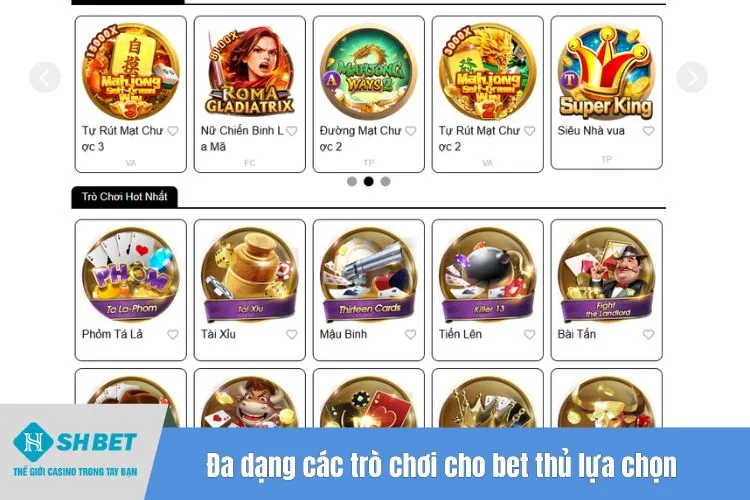Mark Phỏm Tá Lả as favorite
750x500 pixels.
click(x=173, y=334)
